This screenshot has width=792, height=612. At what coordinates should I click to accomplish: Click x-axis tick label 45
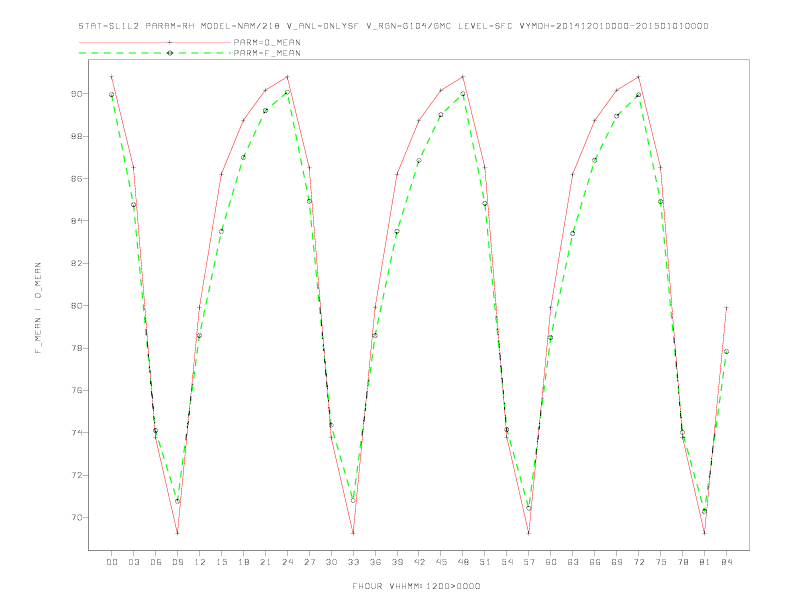[x=441, y=562]
